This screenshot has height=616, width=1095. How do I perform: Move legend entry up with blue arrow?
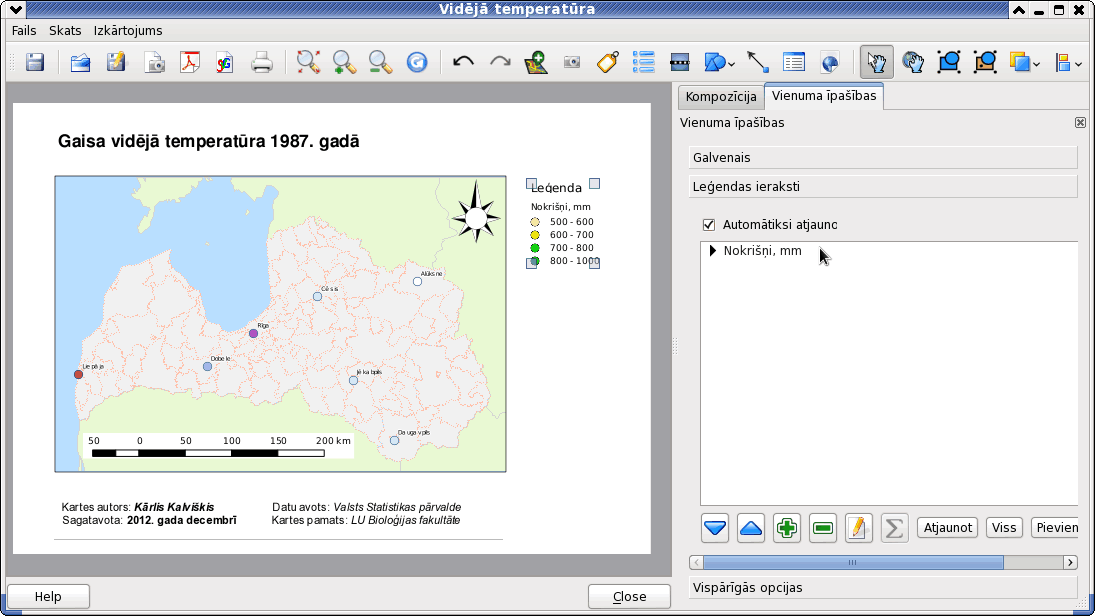coord(751,528)
